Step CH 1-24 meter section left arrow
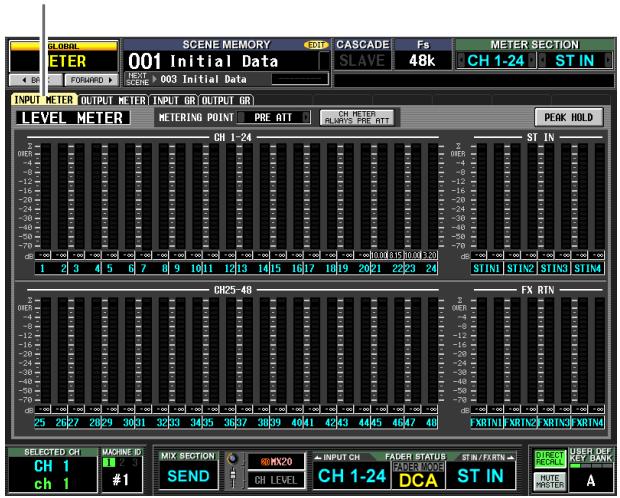The image size is (620, 498). click(x=461, y=61)
